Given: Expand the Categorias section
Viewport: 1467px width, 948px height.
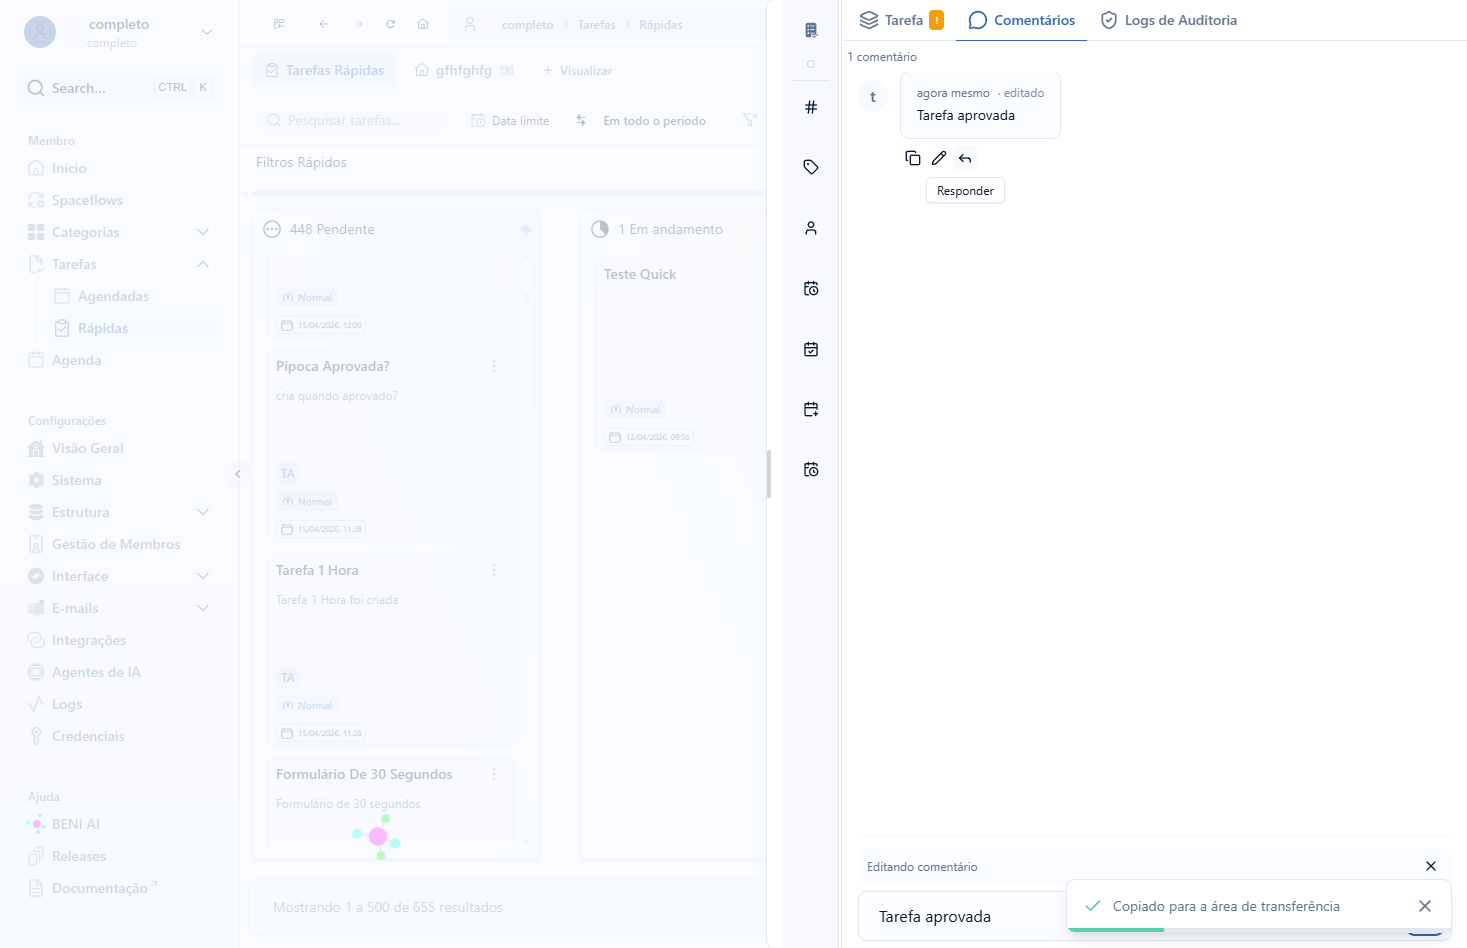Looking at the screenshot, I should [x=203, y=232].
